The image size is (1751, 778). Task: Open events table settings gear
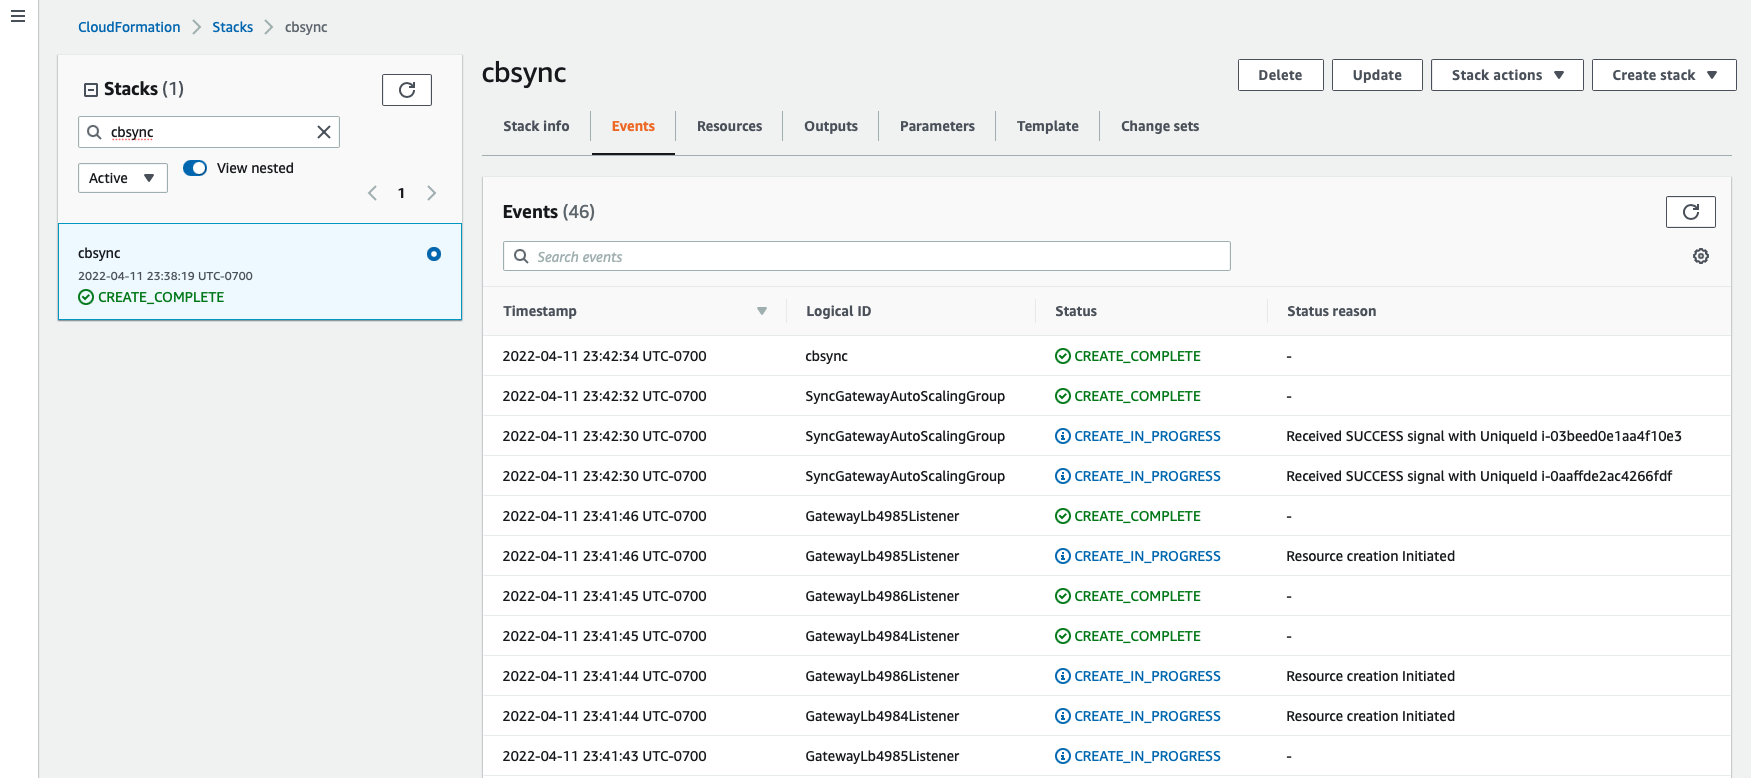[1701, 256]
